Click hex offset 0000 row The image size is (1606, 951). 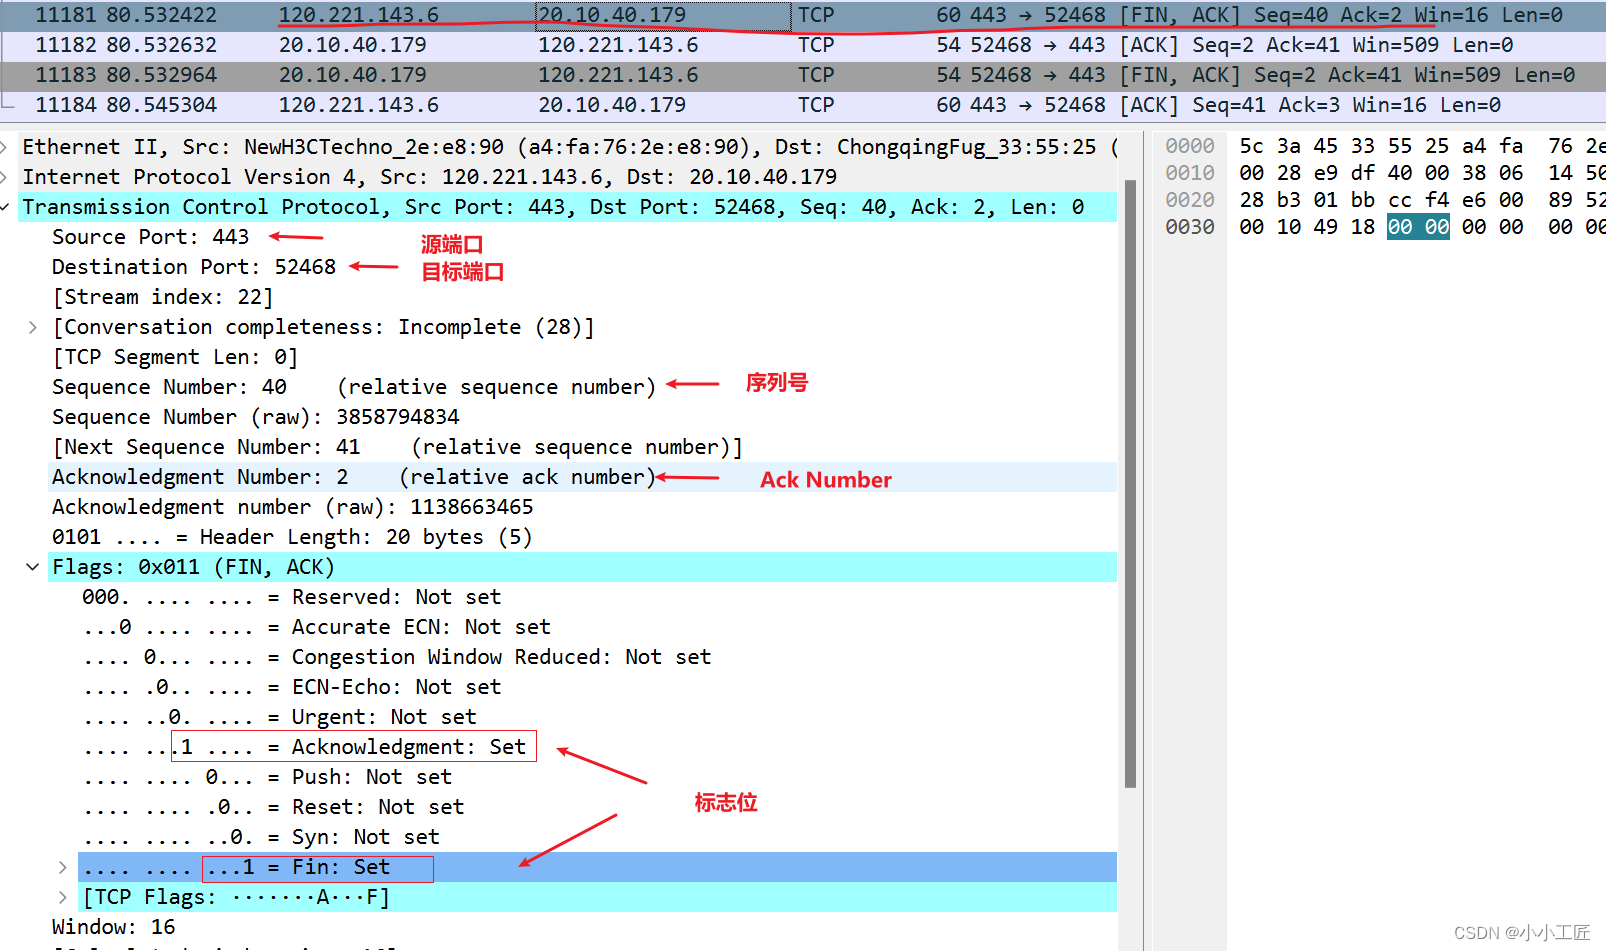pos(1190,146)
